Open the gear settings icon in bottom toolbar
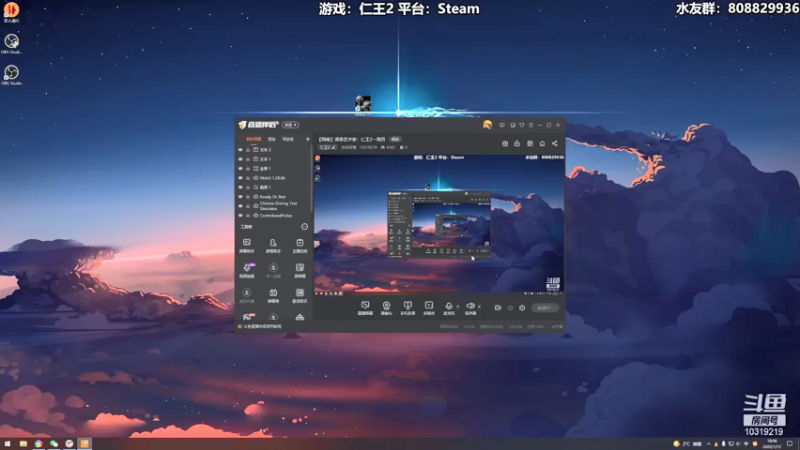The height and width of the screenshot is (450, 800). point(522,308)
